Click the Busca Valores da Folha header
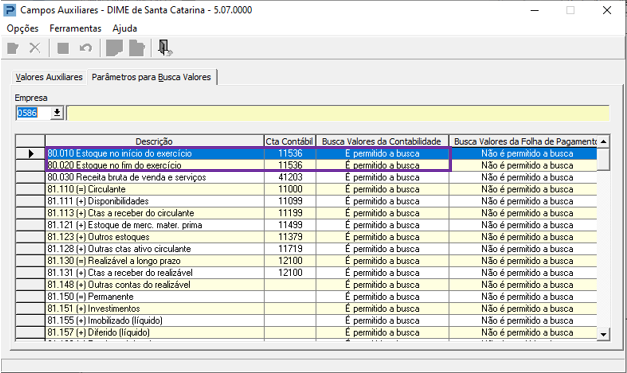627x373 pixels. (x=523, y=141)
